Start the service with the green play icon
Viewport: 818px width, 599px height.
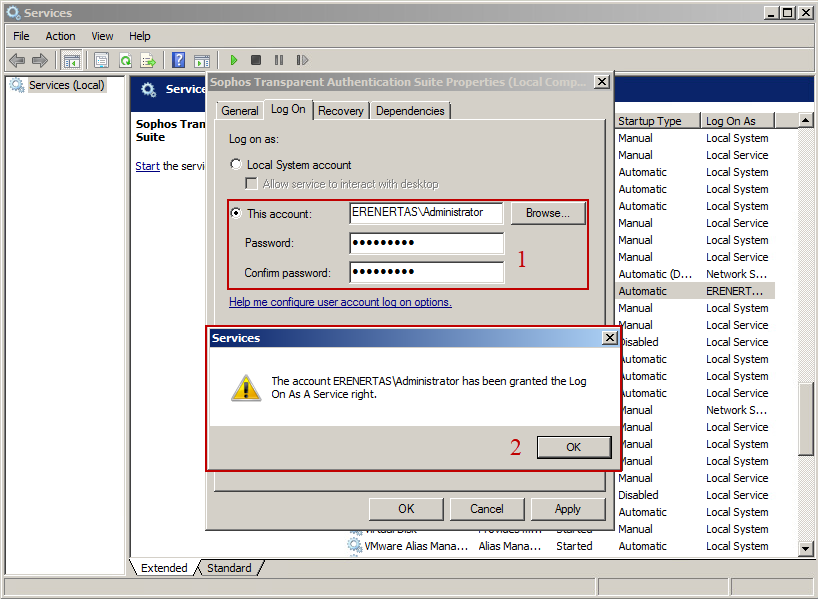(x=234, y=61)
